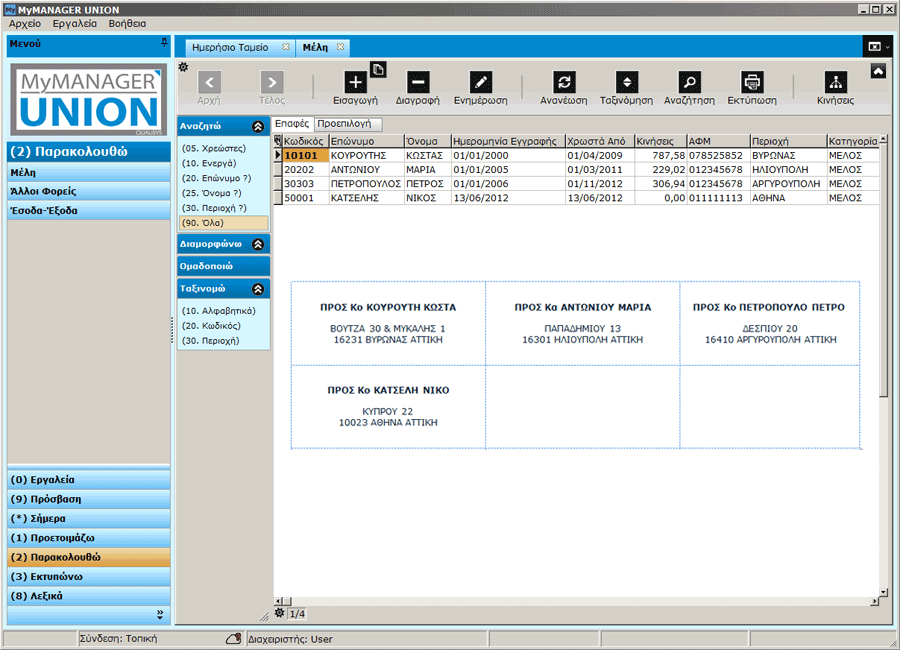Open (1) Προετοιμάζω section
The width and height of the screenshot is (900, 650).
pyautogui.click(x=89, y=538)
